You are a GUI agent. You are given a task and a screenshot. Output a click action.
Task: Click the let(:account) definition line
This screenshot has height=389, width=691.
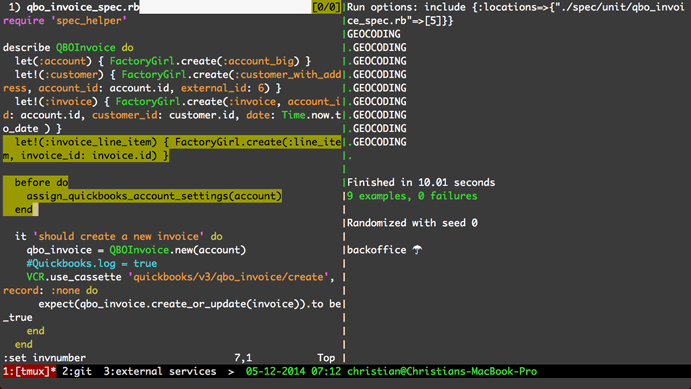[x=163, y=61]
